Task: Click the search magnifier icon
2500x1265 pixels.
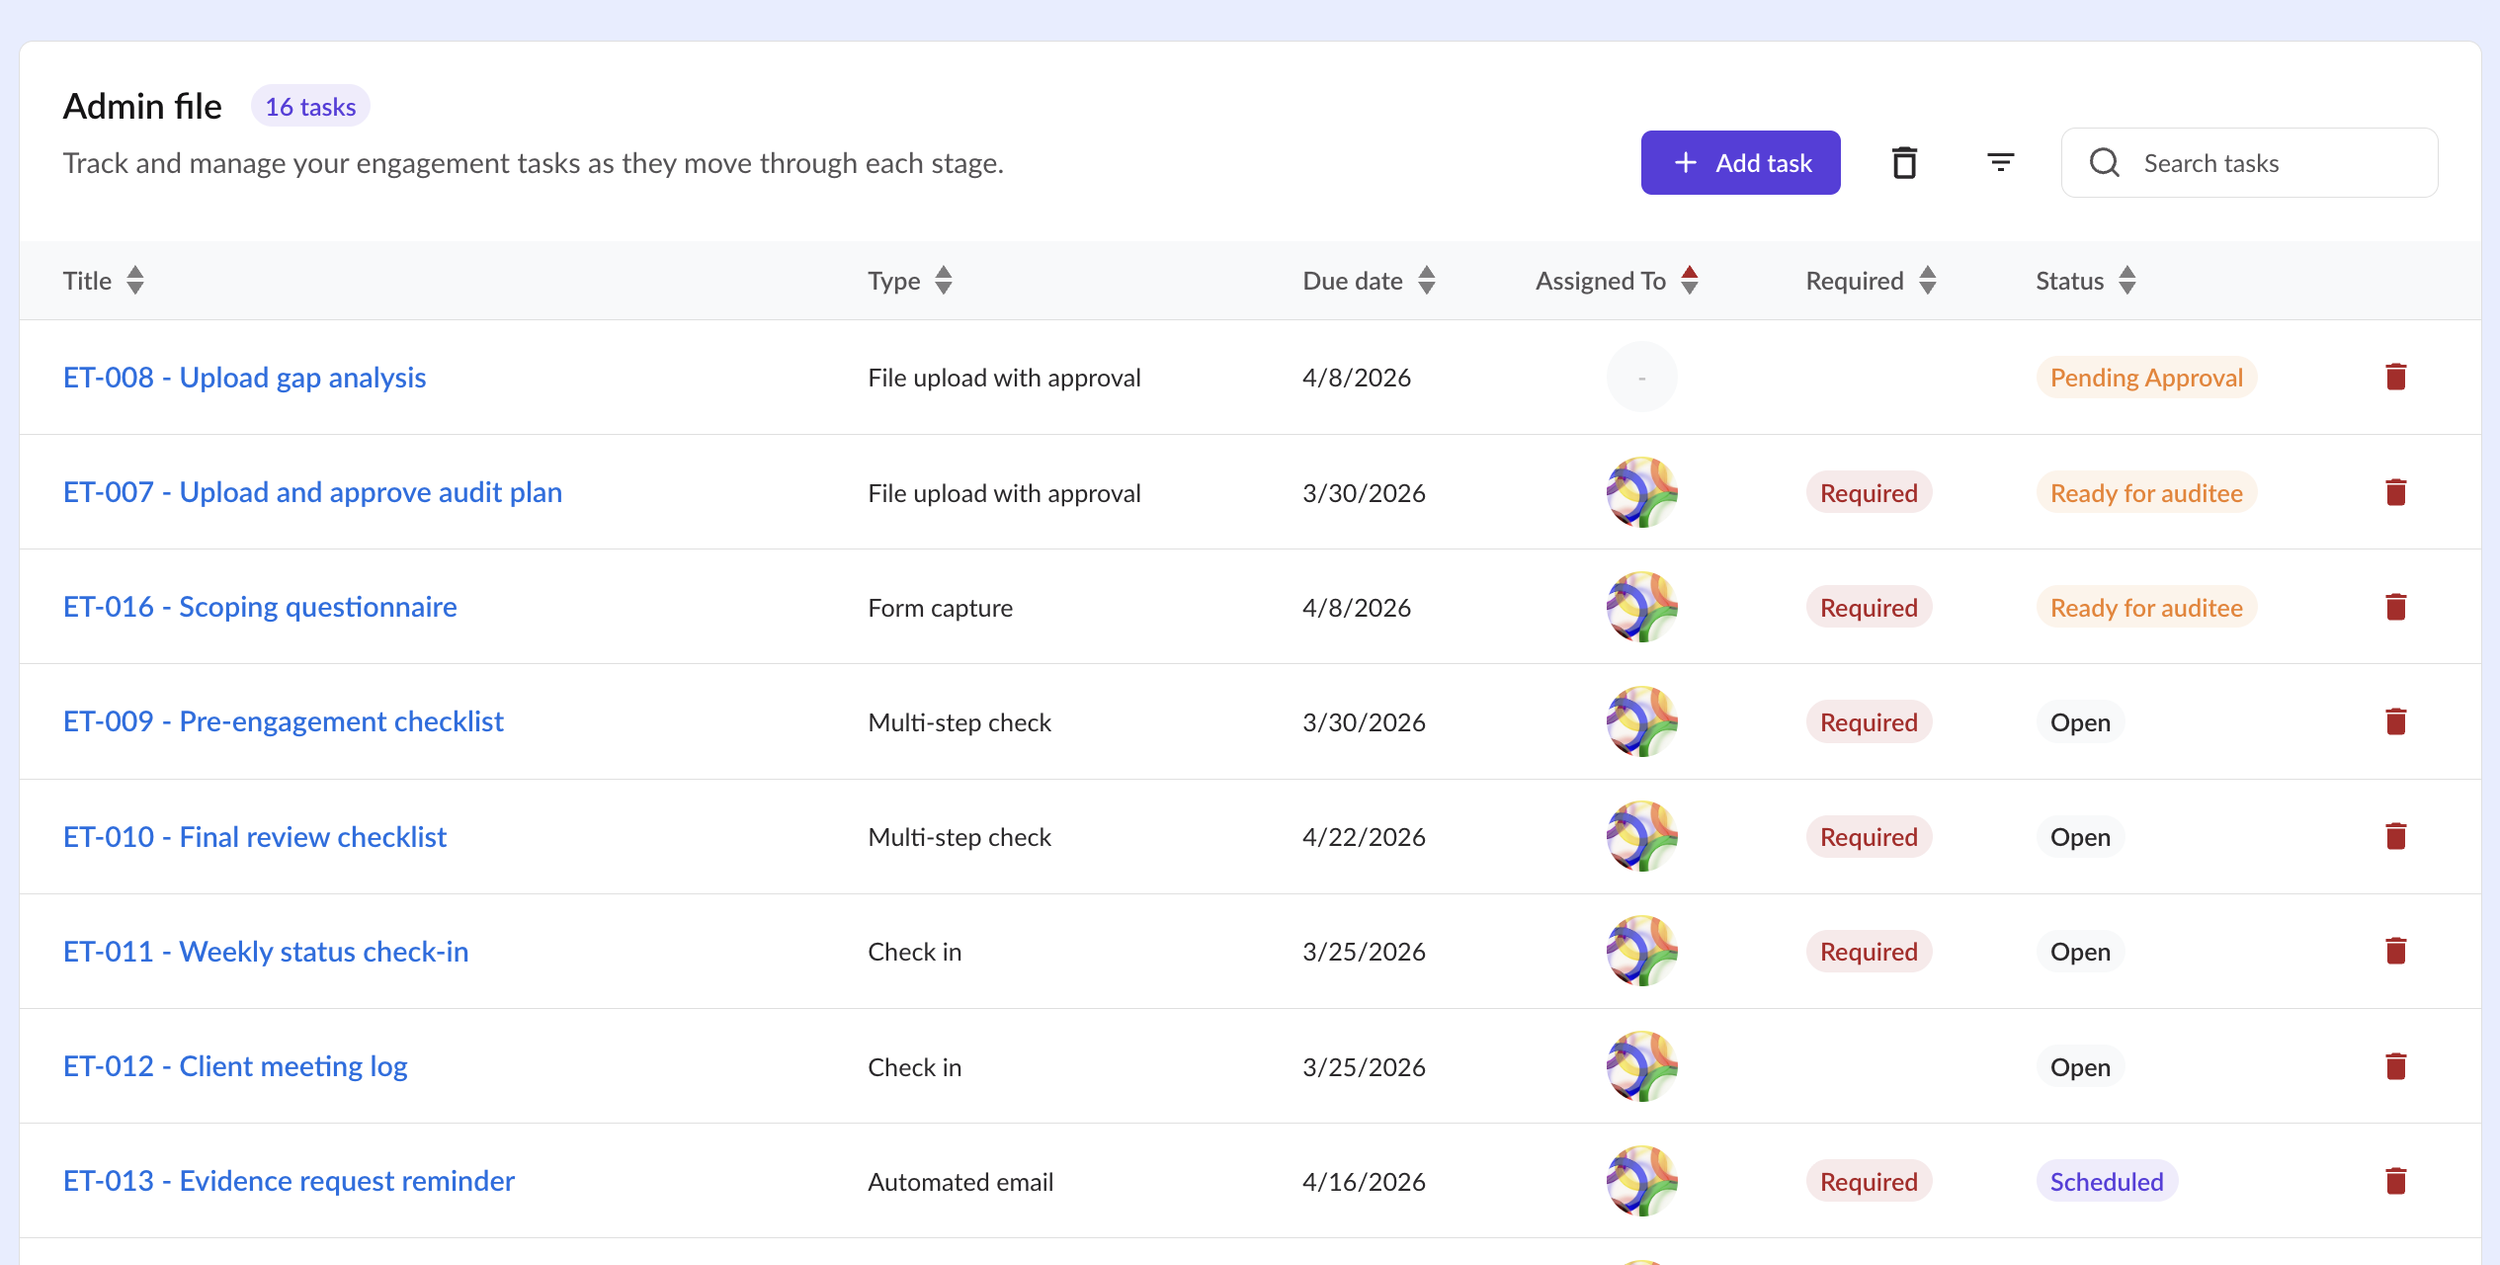Action: click(2104, 162)
